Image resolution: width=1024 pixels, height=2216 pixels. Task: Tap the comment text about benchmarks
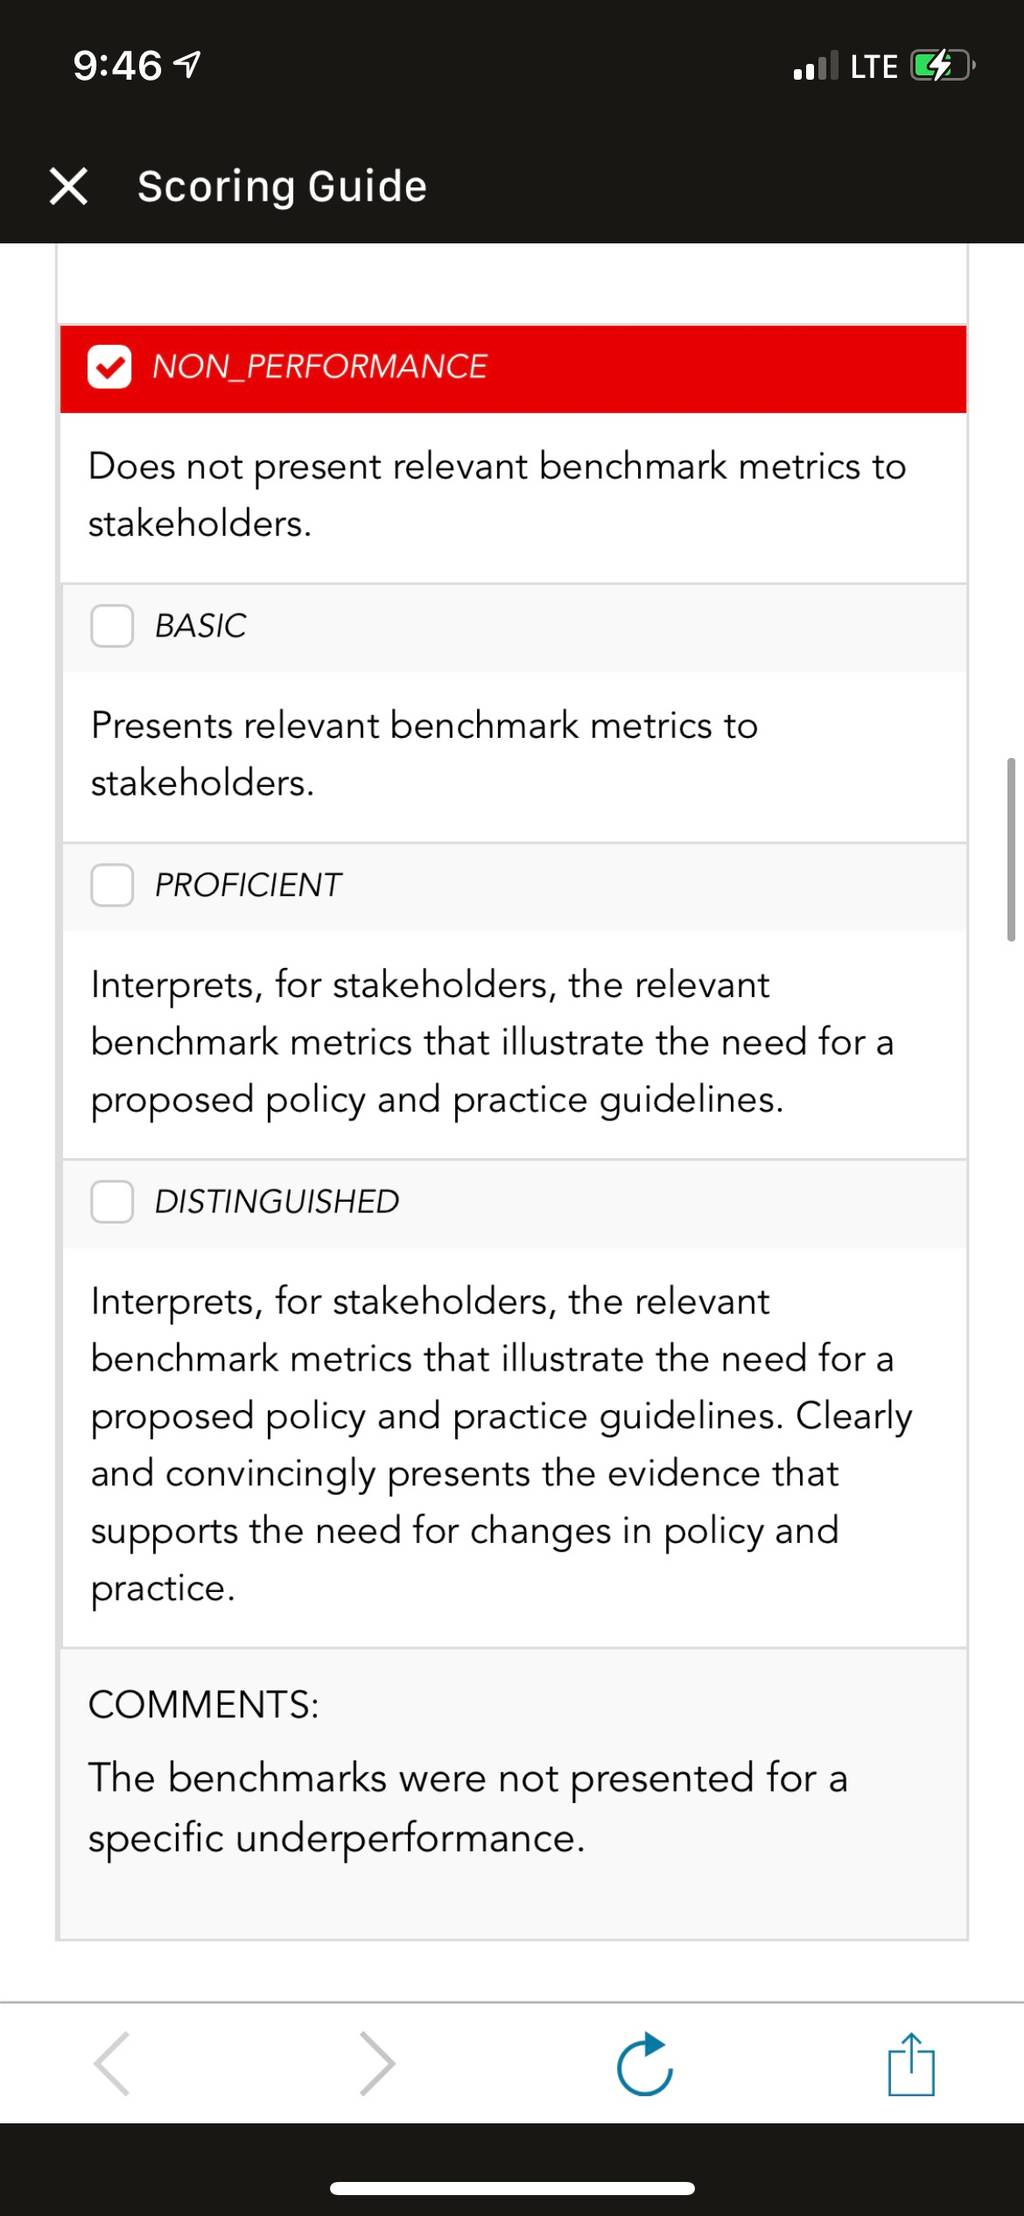pos(468,1808)
